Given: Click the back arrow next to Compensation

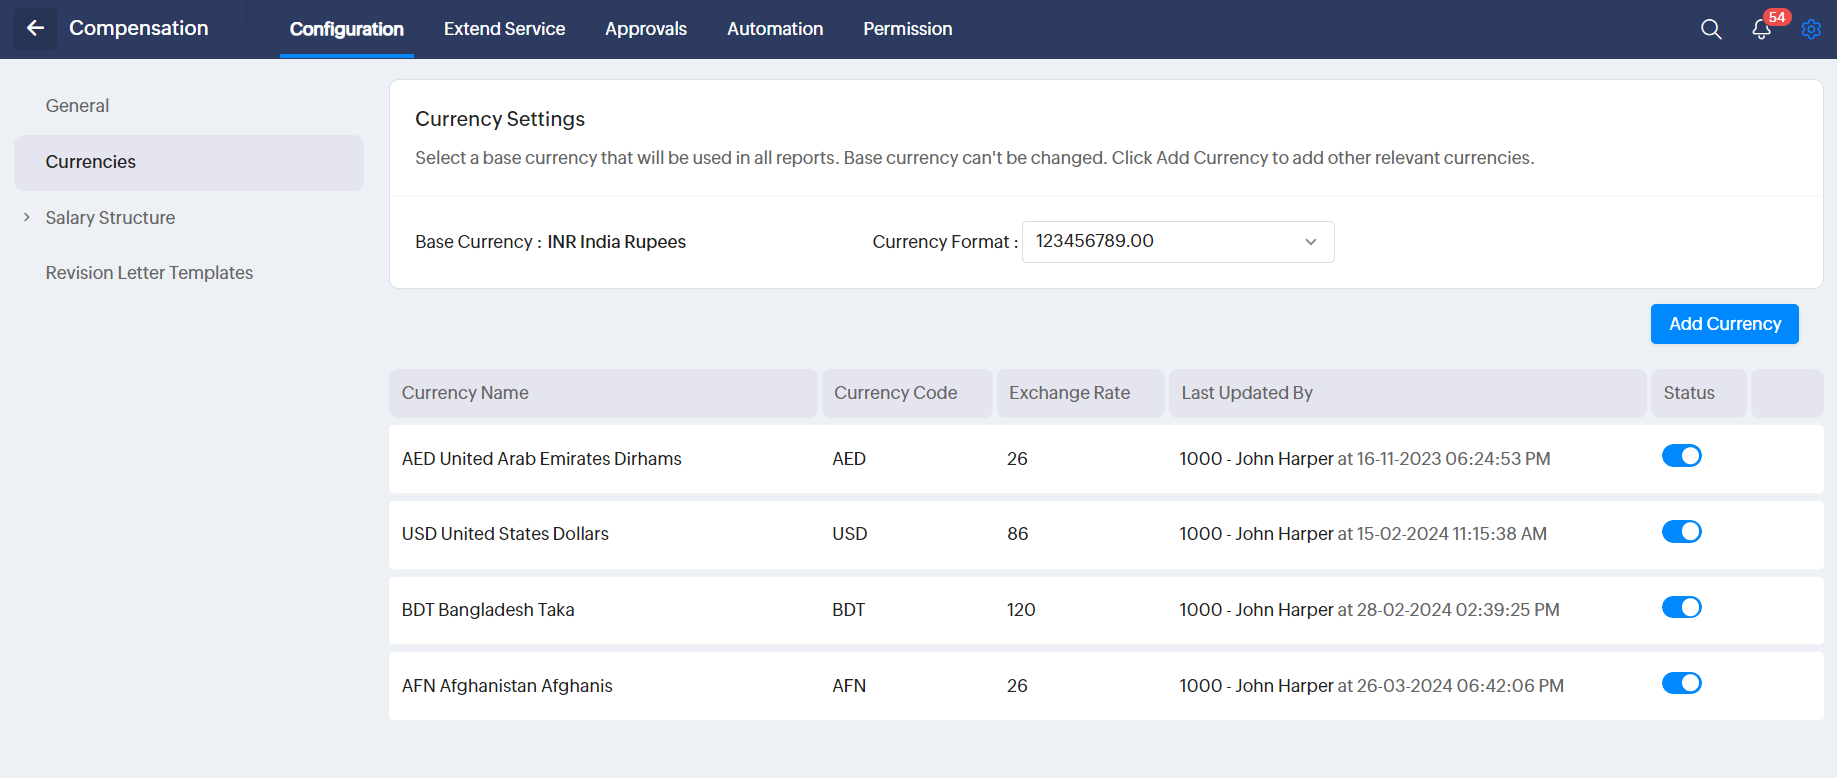Looking at the screenshot, I should 35,29.
